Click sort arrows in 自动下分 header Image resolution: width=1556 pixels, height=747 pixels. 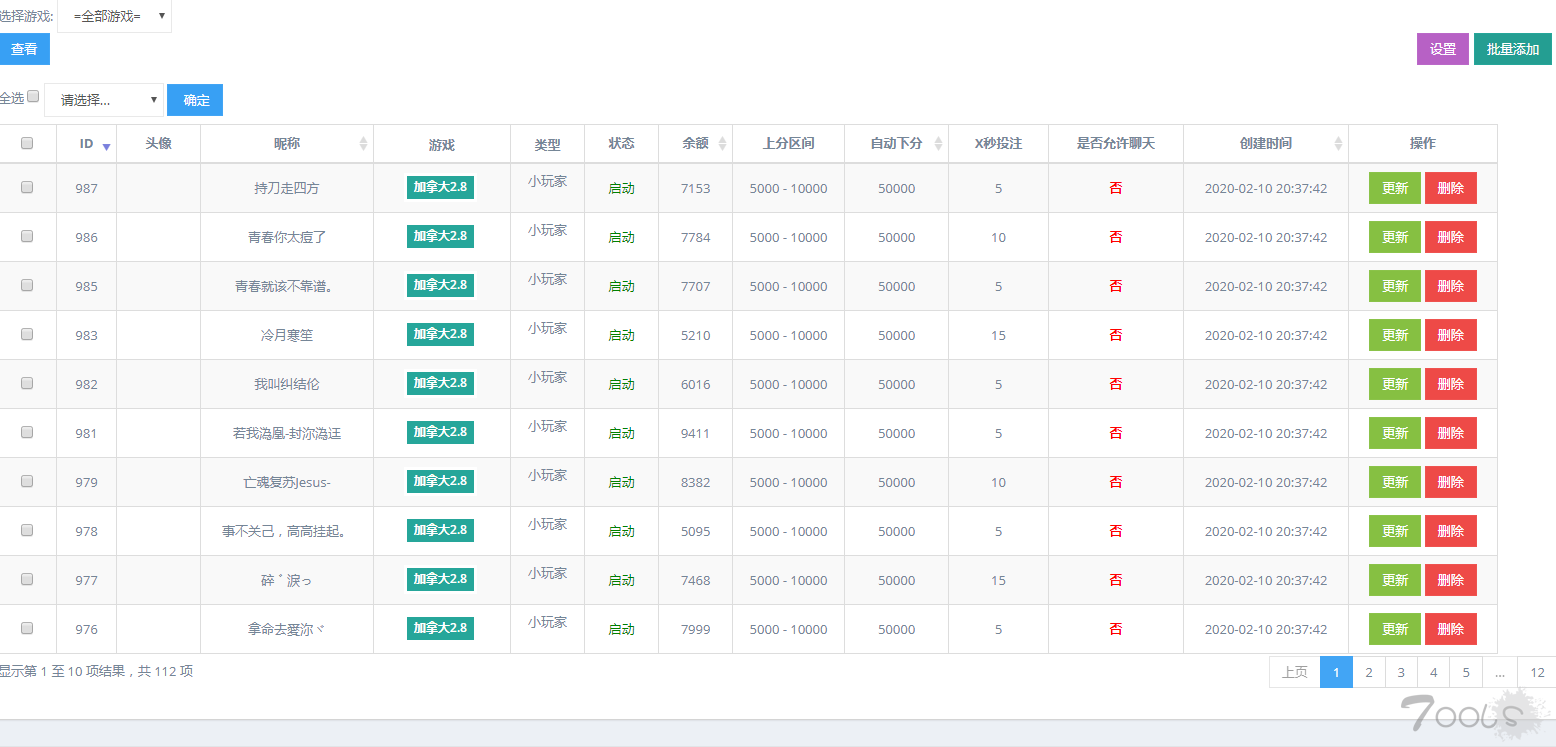point(938,144)
